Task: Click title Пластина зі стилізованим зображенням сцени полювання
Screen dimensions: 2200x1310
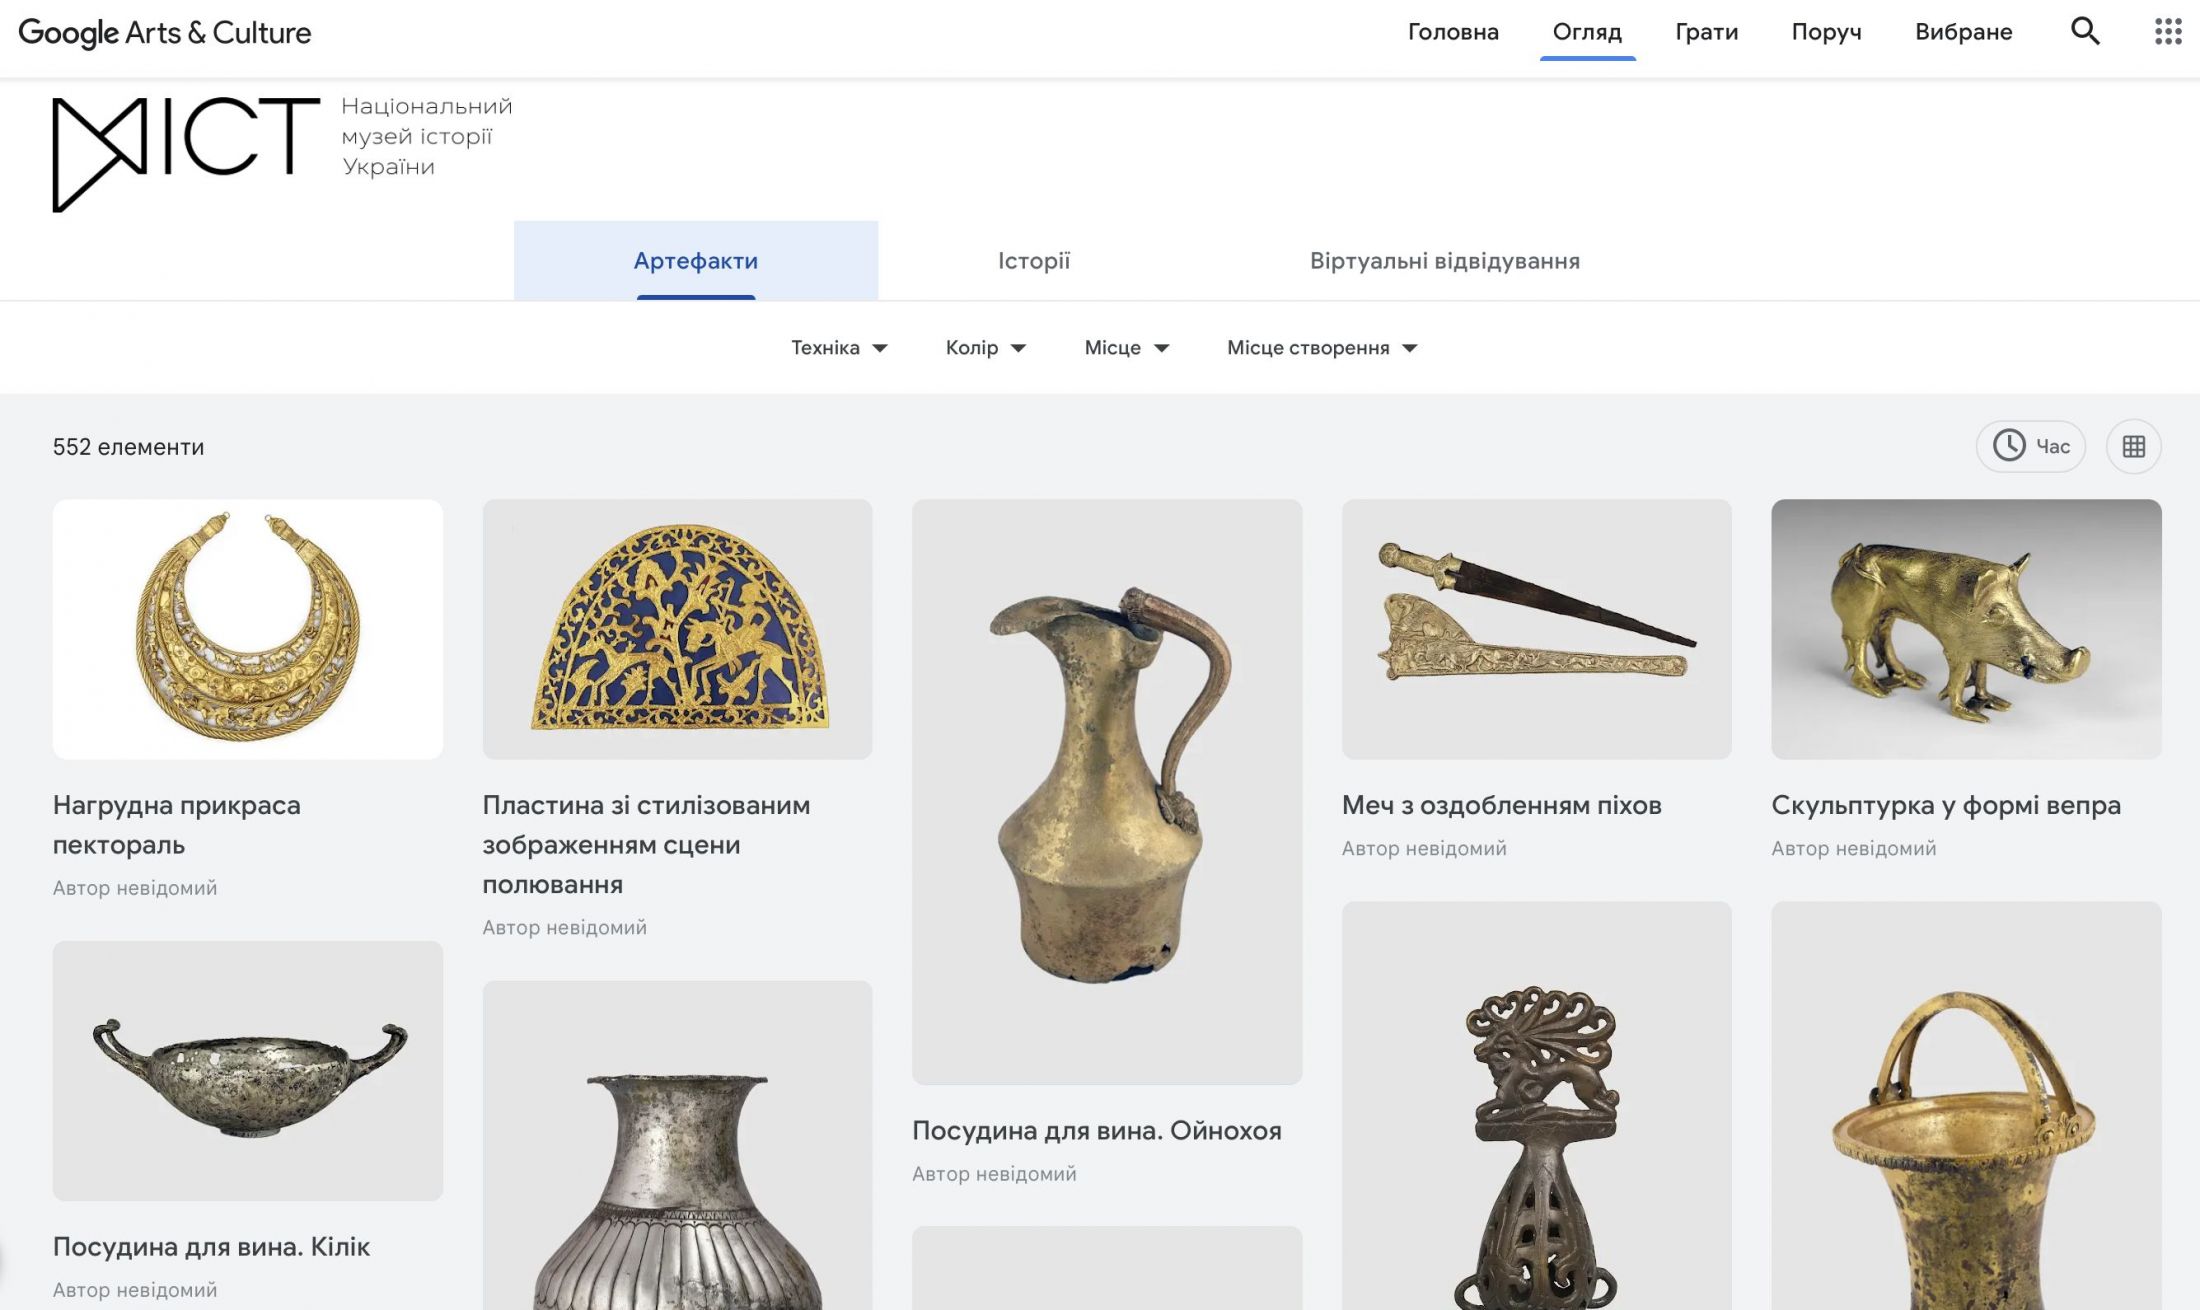Action: click(x=646, y=844)
